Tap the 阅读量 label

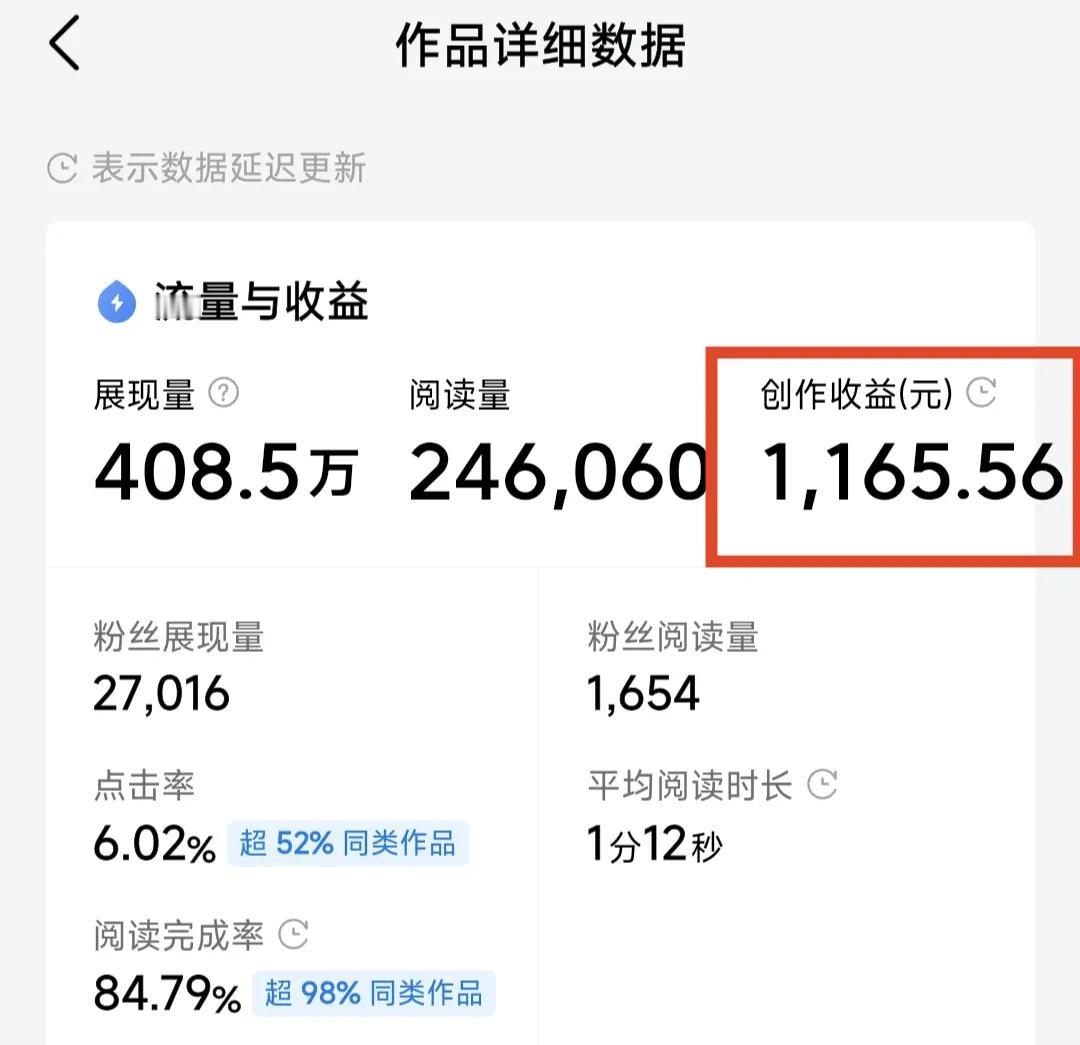(x=459, y=395)
